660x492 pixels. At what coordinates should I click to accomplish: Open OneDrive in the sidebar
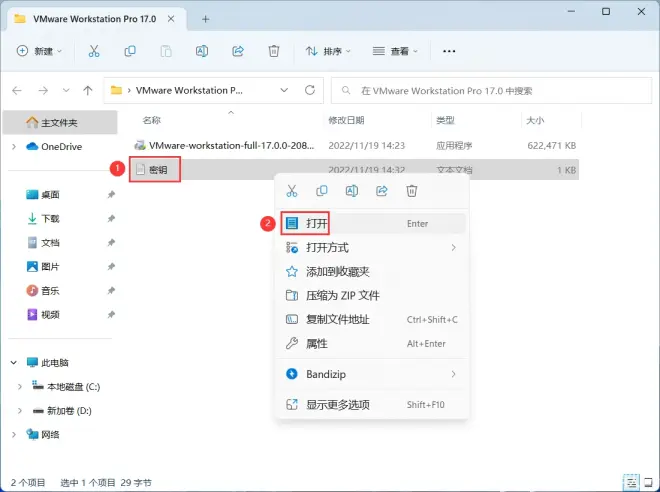[x=54, y=146]
